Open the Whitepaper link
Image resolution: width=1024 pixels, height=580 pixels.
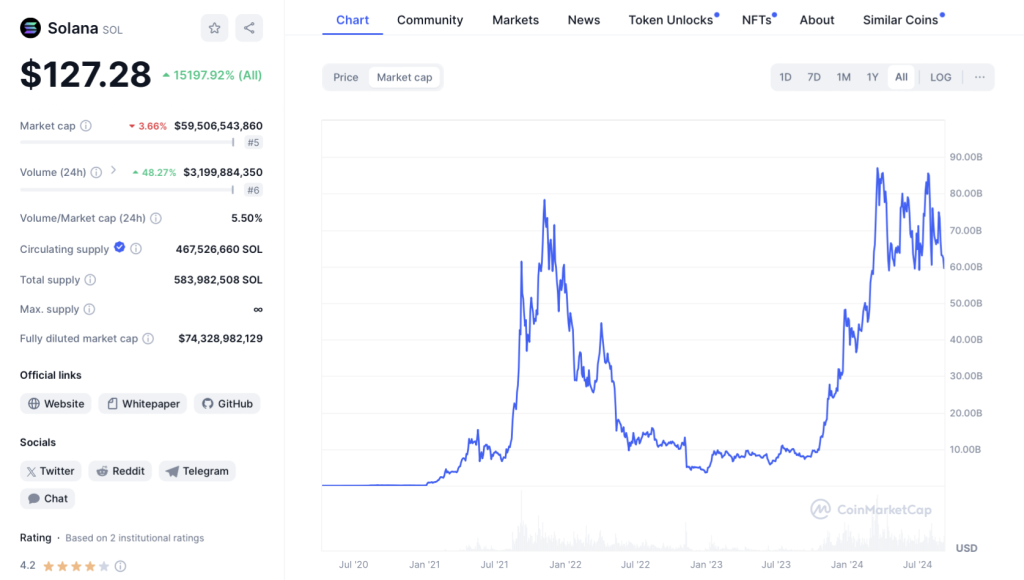[x=143, y=404]
